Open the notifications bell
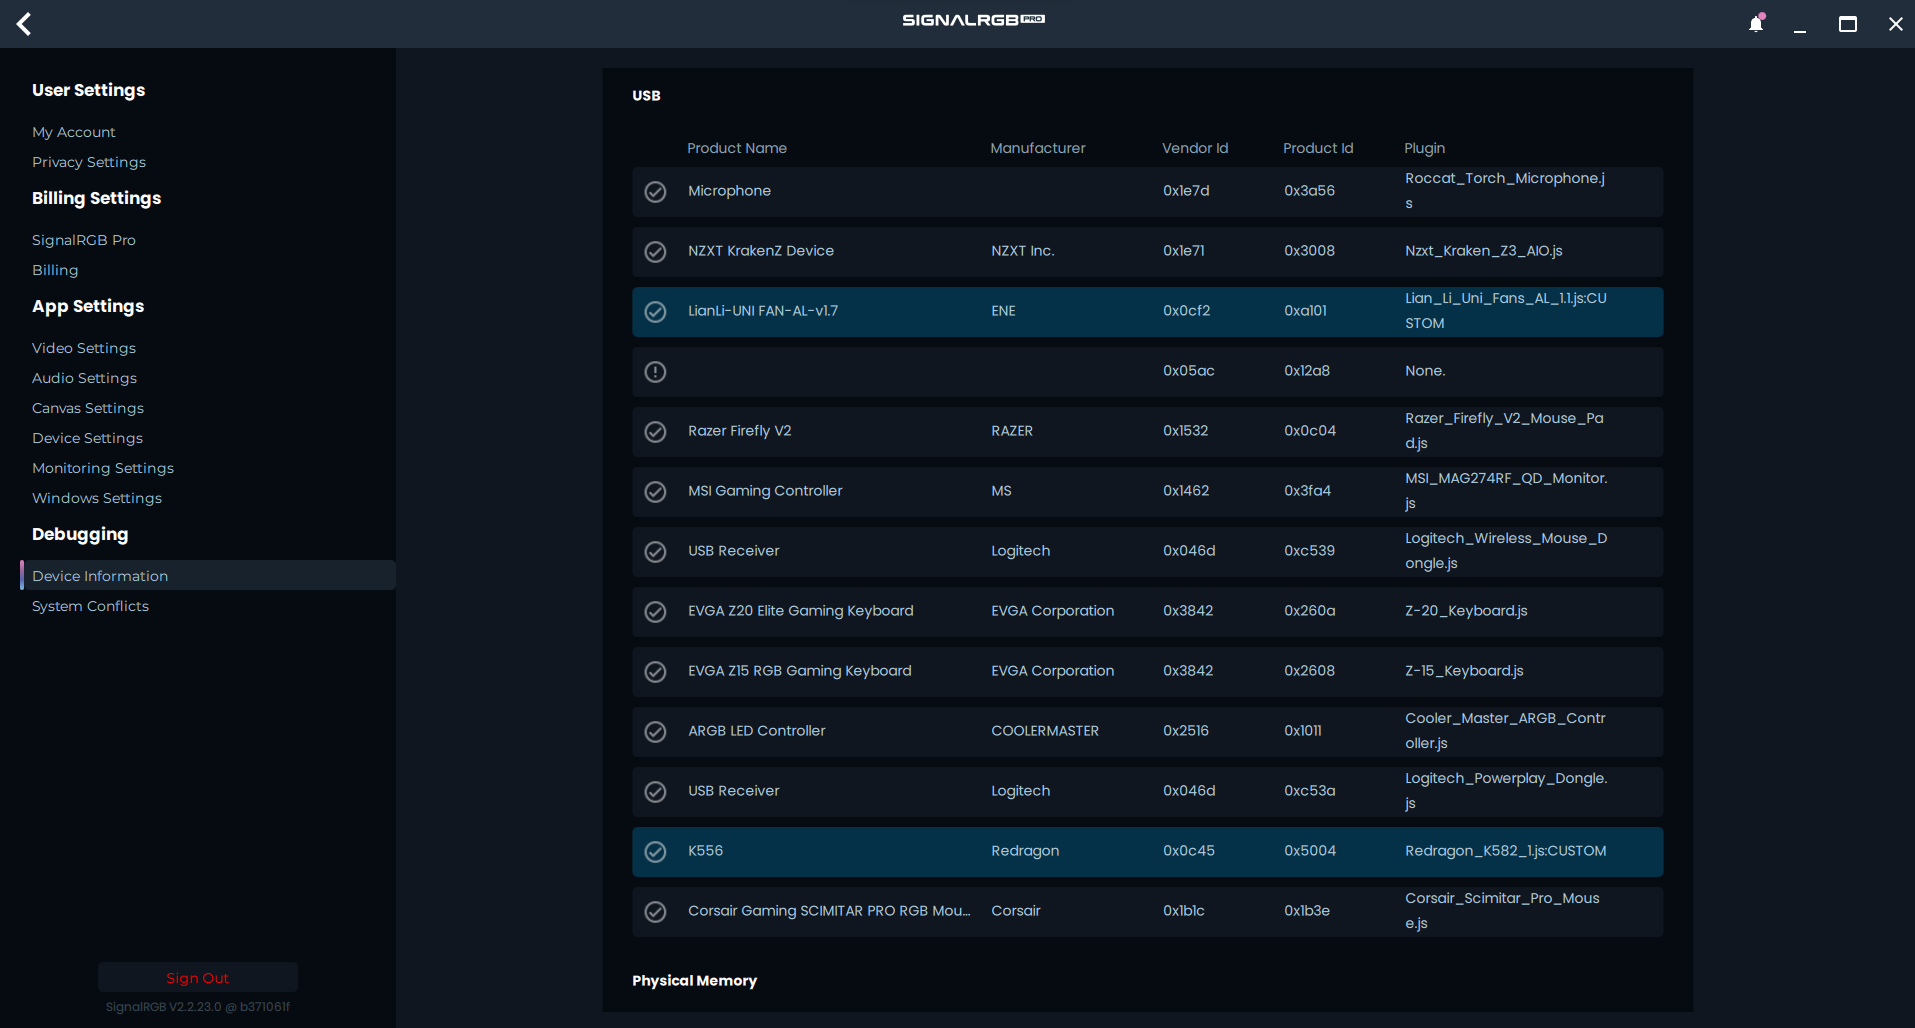The width and height of the screenshot is (1915, 1028). pos(1755,24)
